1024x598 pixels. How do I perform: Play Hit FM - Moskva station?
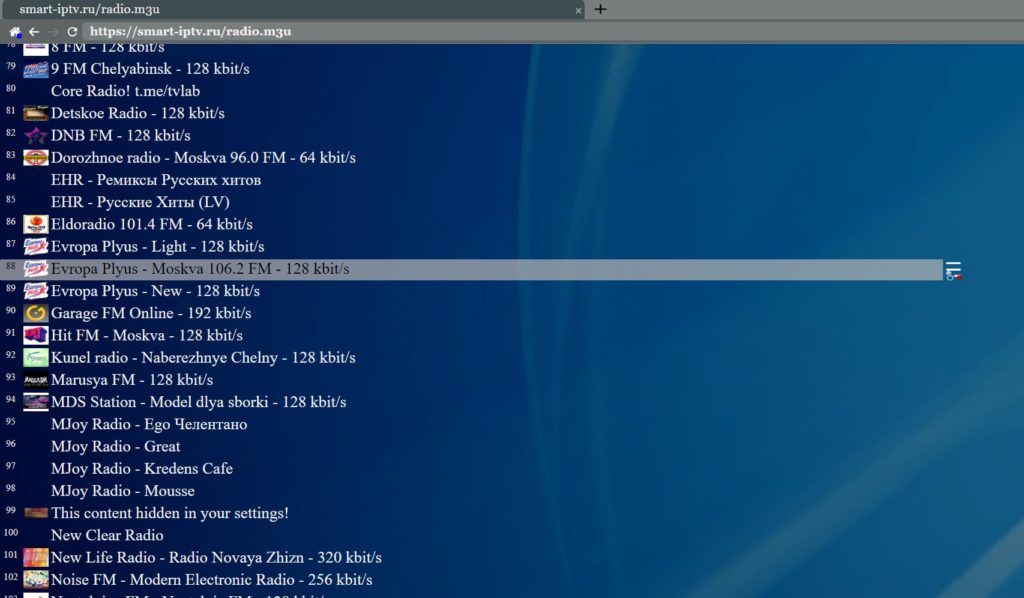(x=146, y=335)
